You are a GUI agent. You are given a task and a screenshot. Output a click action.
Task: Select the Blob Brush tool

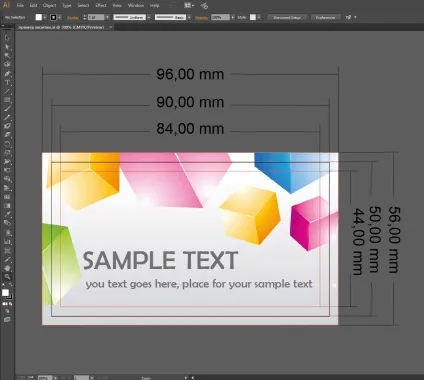7,126
